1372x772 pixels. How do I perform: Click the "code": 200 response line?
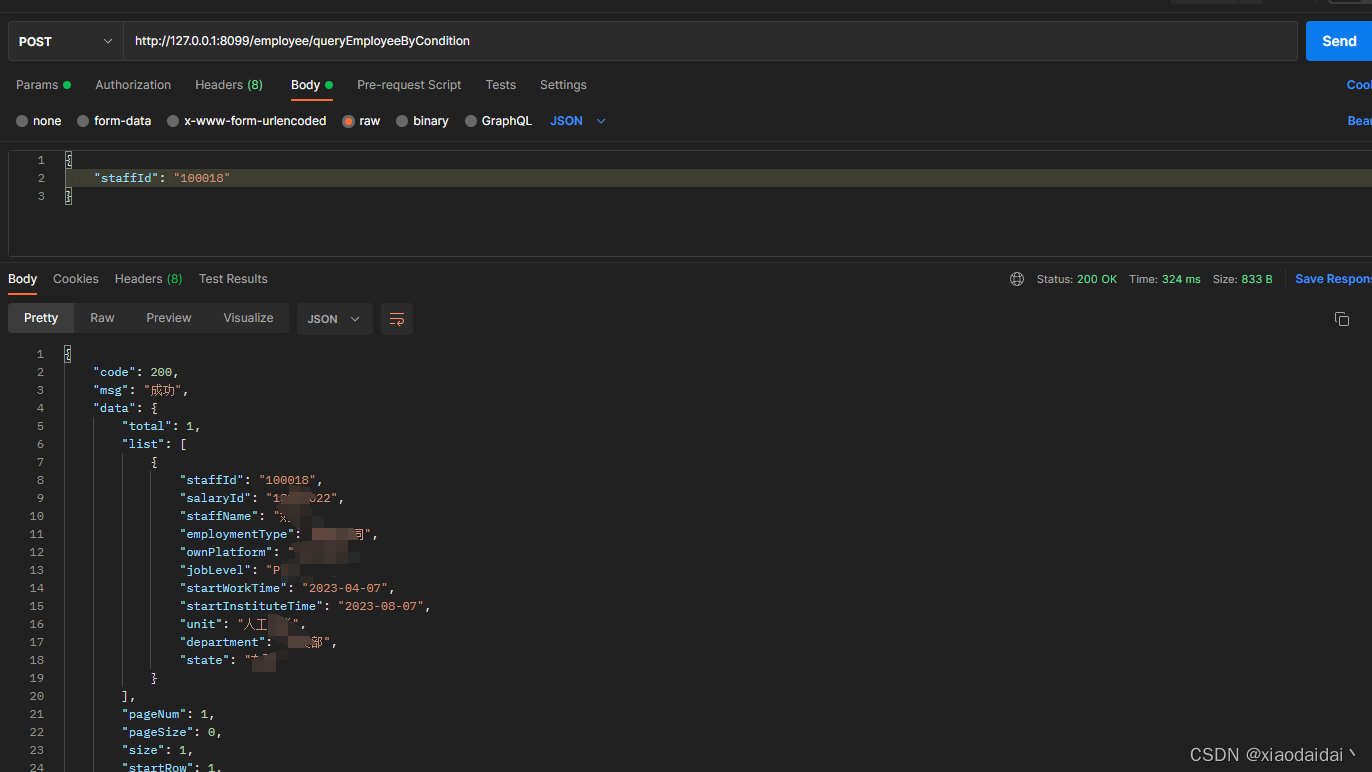click(x=136, y=372)
